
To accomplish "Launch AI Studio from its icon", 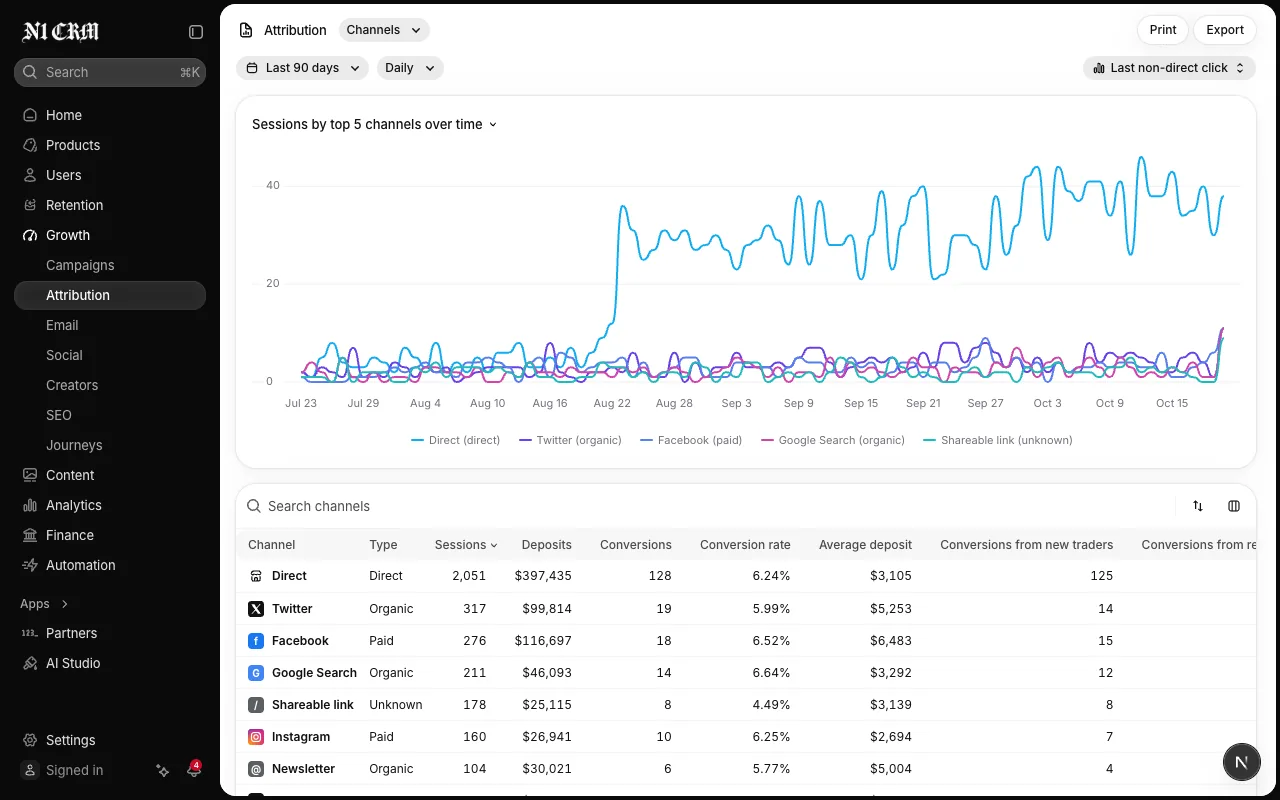I will [30, 663].
